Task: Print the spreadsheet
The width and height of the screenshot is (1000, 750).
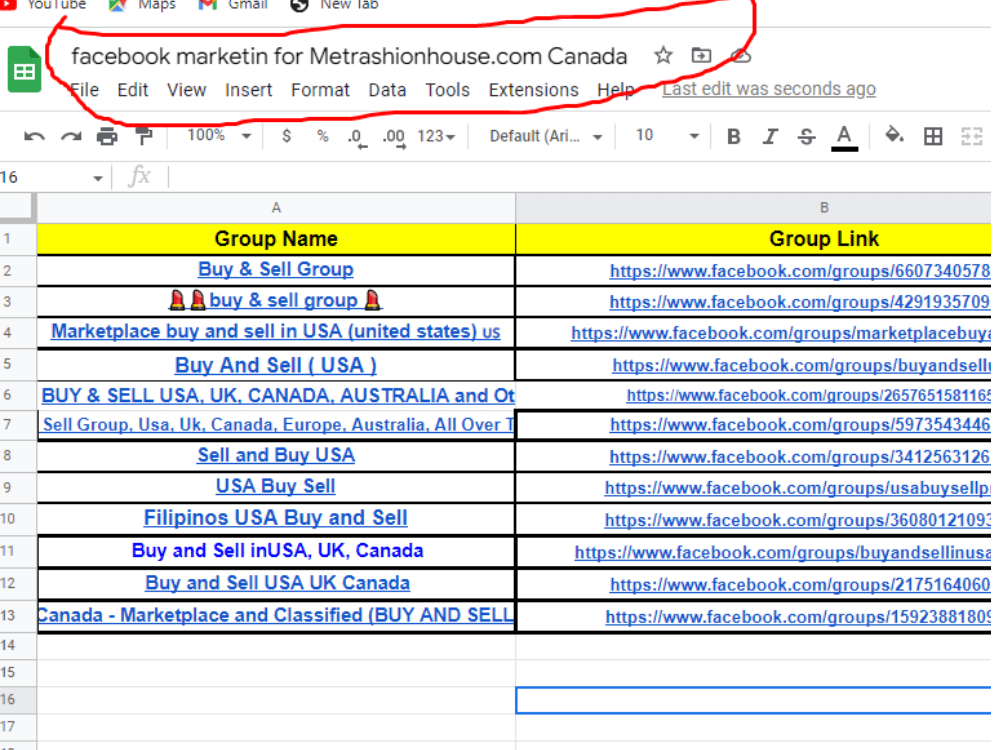Action: [107, 136]
